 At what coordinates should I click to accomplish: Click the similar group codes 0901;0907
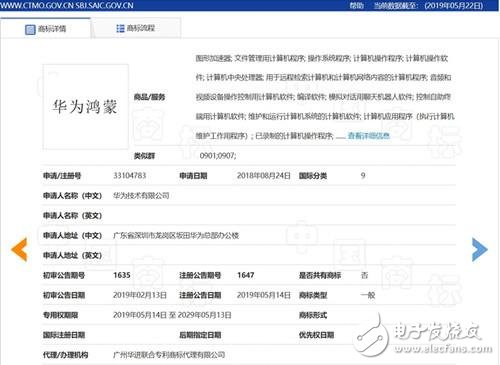[x=218, y=156]
